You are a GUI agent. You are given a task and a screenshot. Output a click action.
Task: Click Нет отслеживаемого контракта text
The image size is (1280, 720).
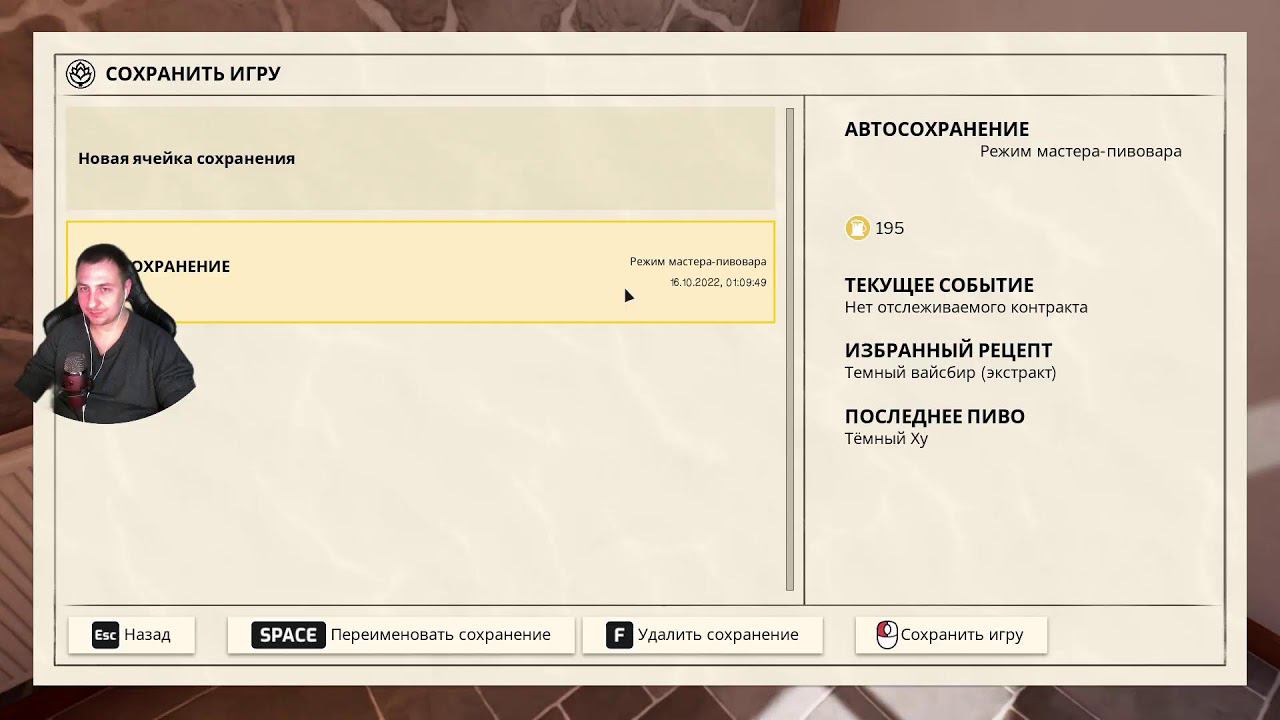click(x=965, y=308)
